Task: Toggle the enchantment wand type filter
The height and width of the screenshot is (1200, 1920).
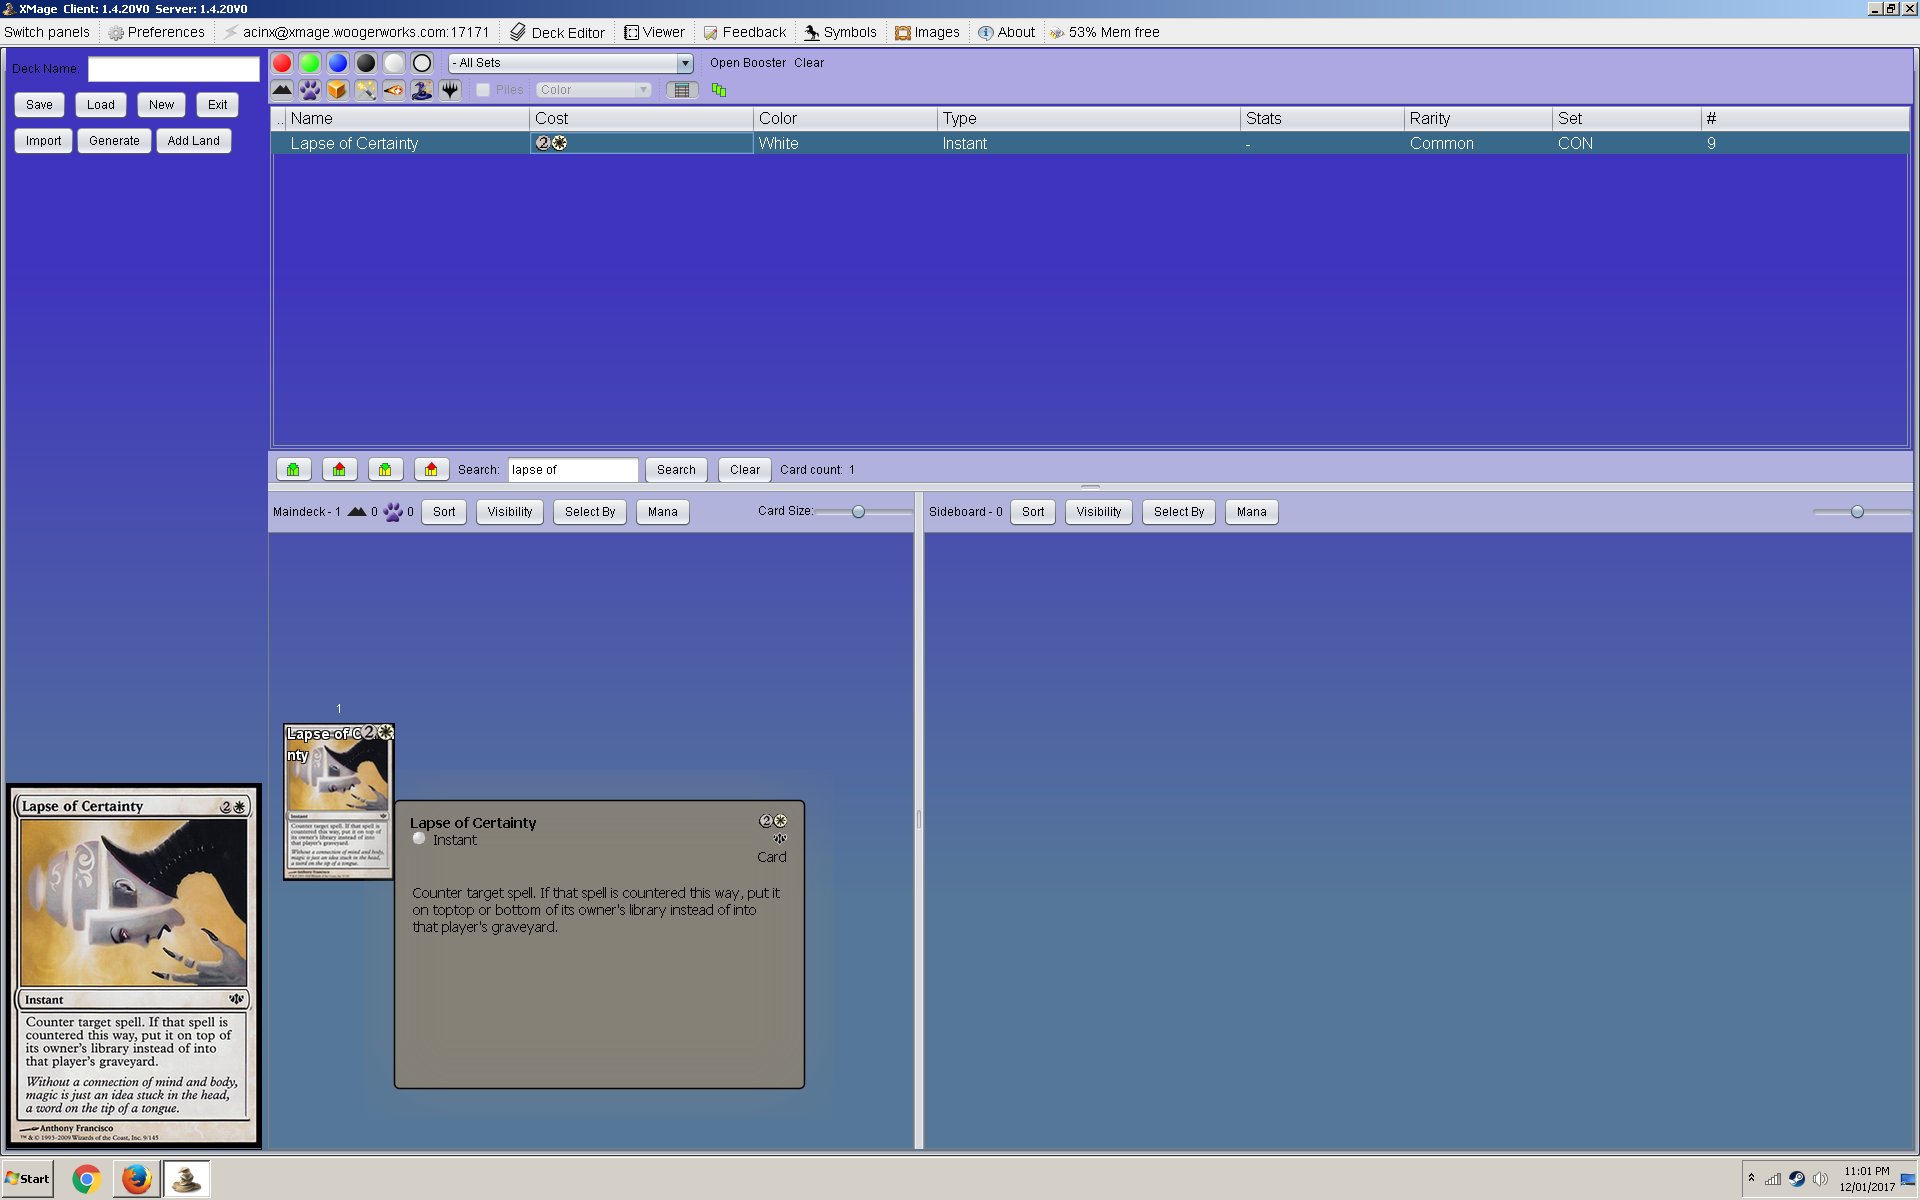Action: click(366, 90)
